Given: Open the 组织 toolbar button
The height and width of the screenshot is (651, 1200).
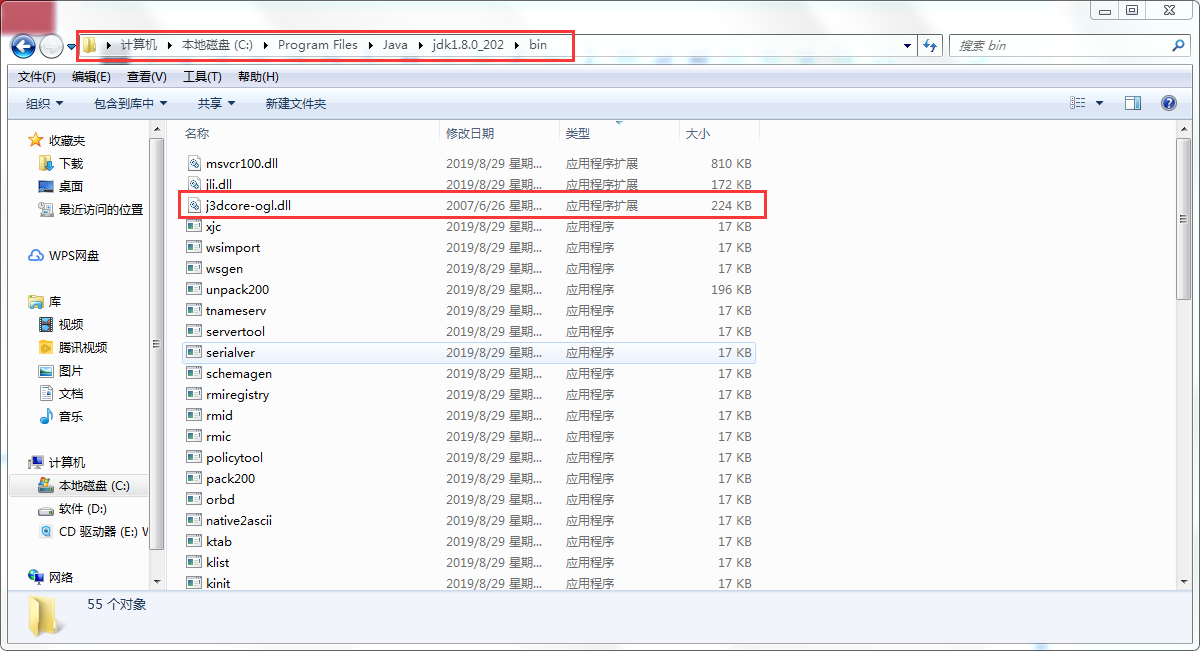Looking at the screenshot, I should point(41,103).
